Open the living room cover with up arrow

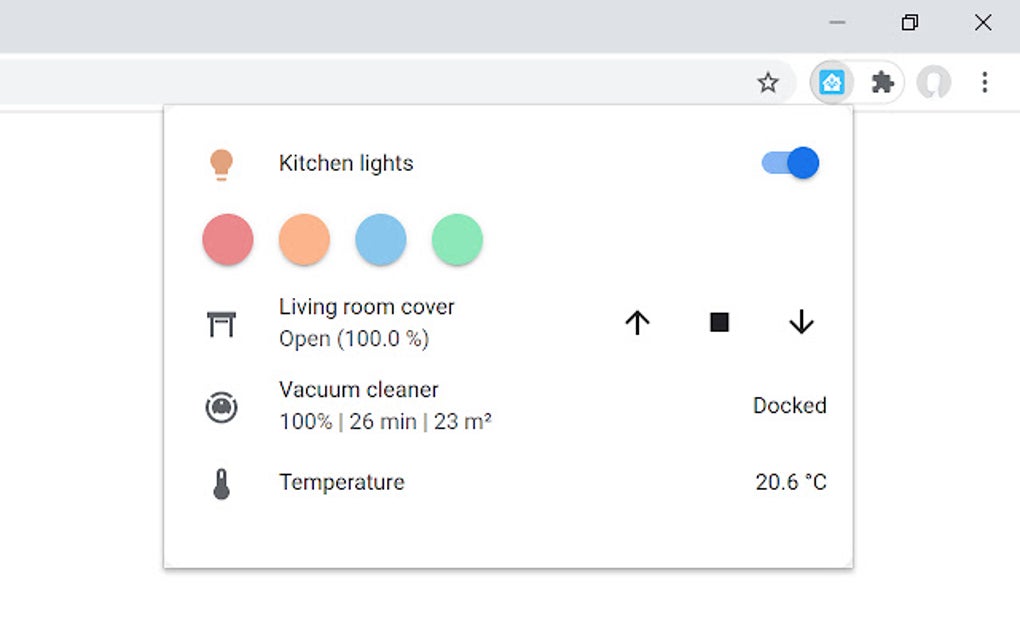(x=637, y=322)
